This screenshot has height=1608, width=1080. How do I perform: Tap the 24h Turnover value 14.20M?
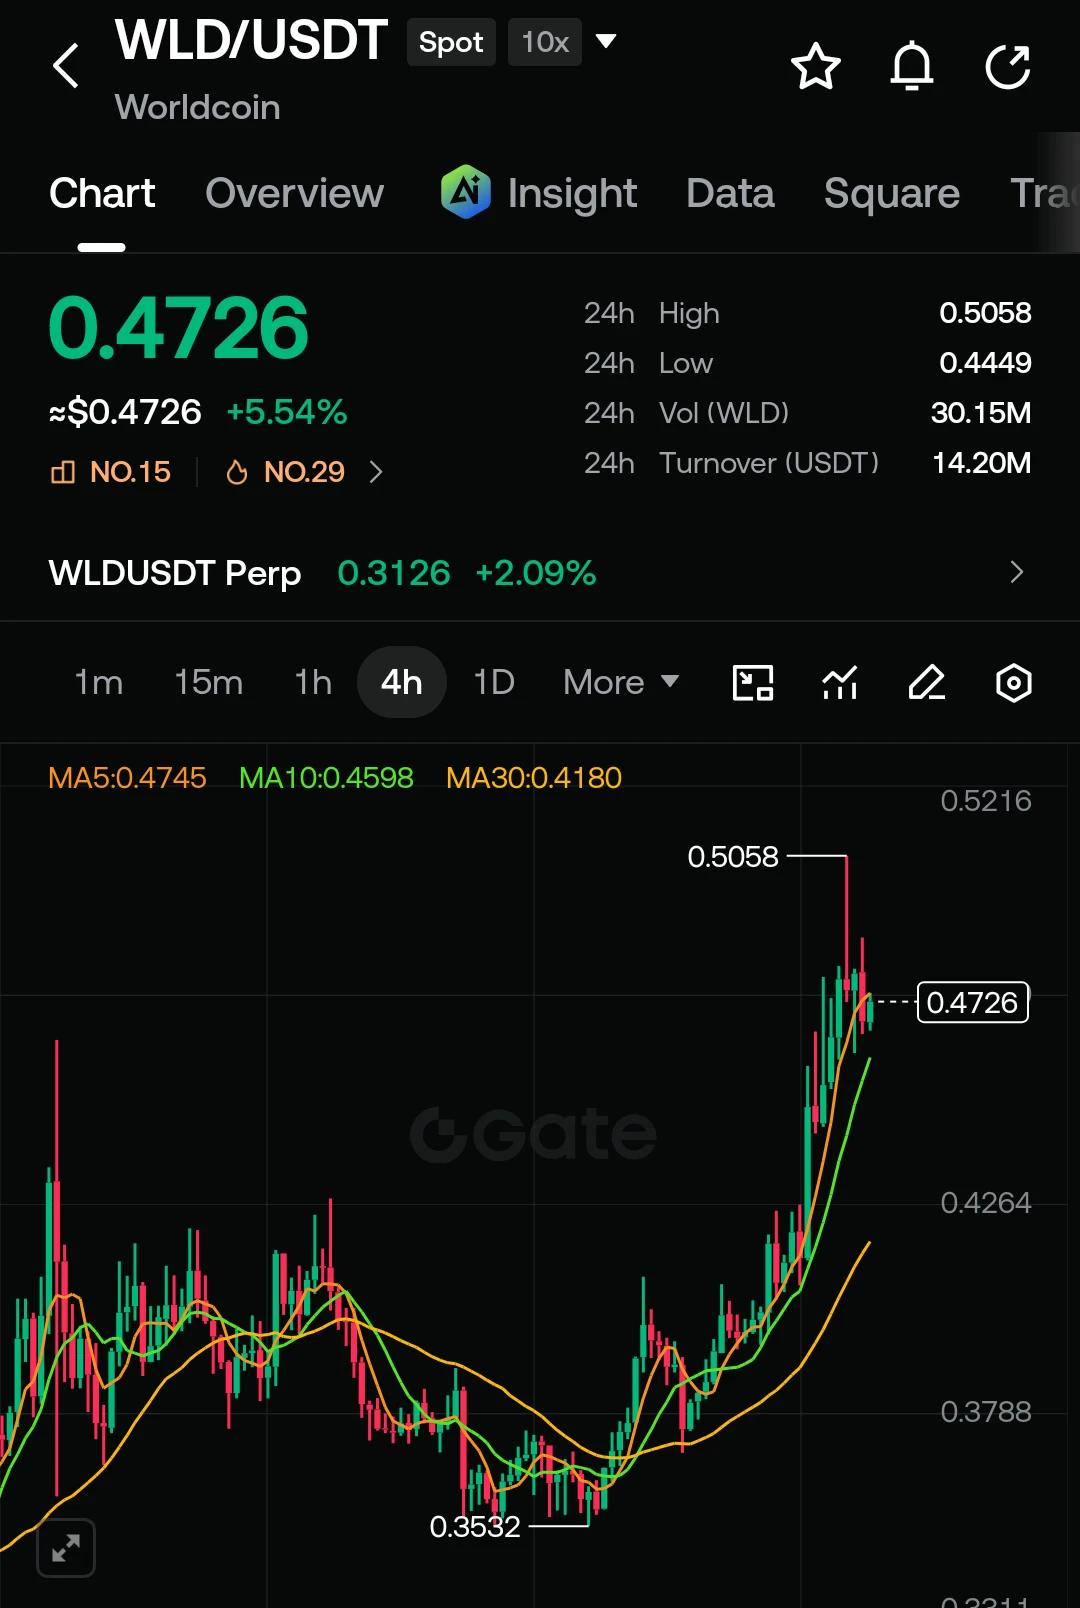981,463
